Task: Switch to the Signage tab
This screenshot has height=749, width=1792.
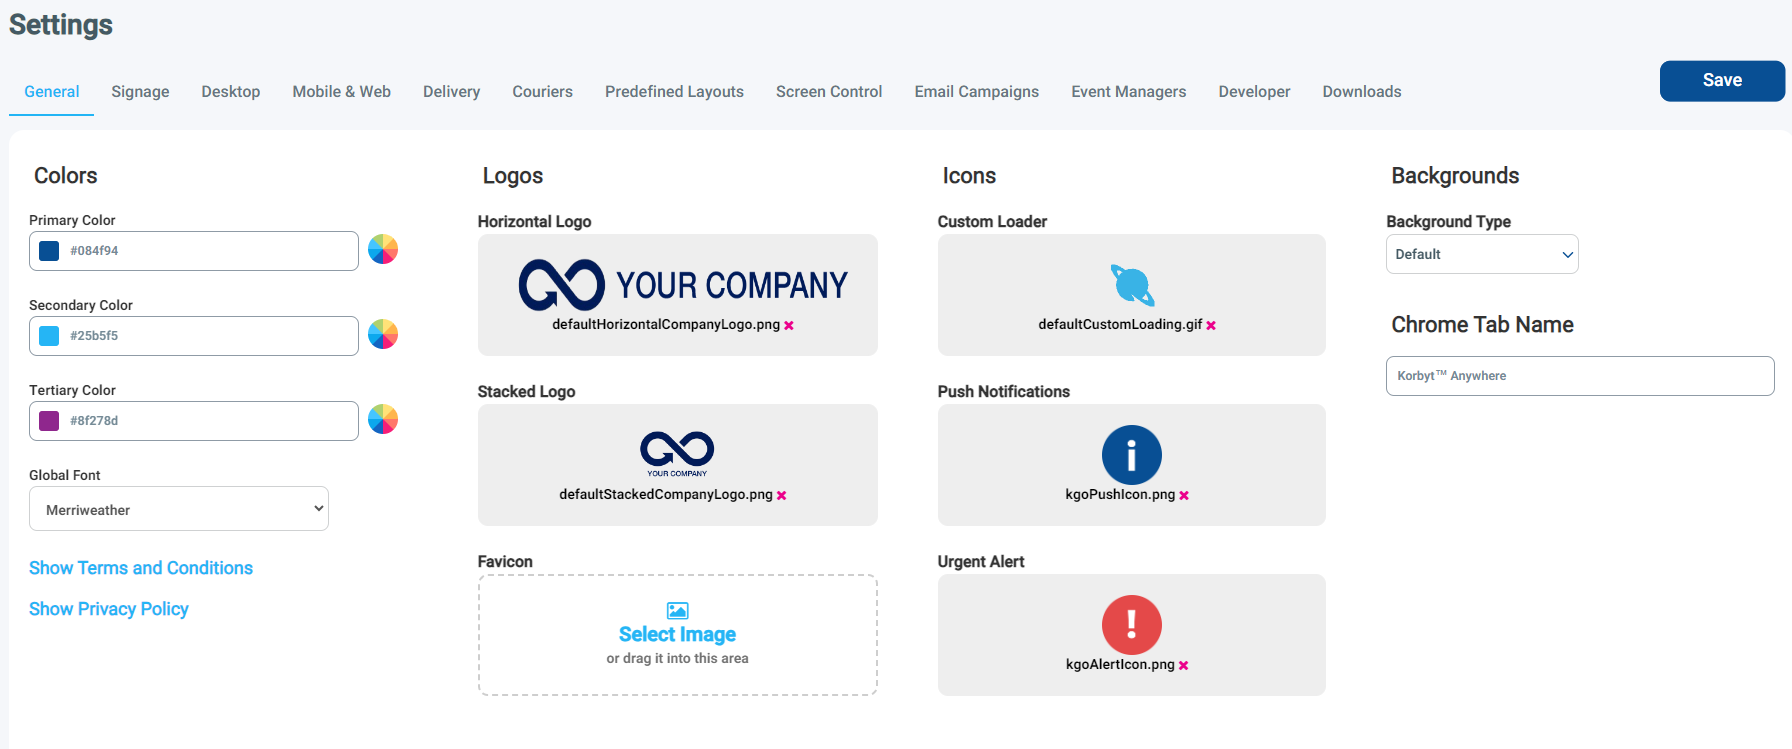Action: (140, 91)
